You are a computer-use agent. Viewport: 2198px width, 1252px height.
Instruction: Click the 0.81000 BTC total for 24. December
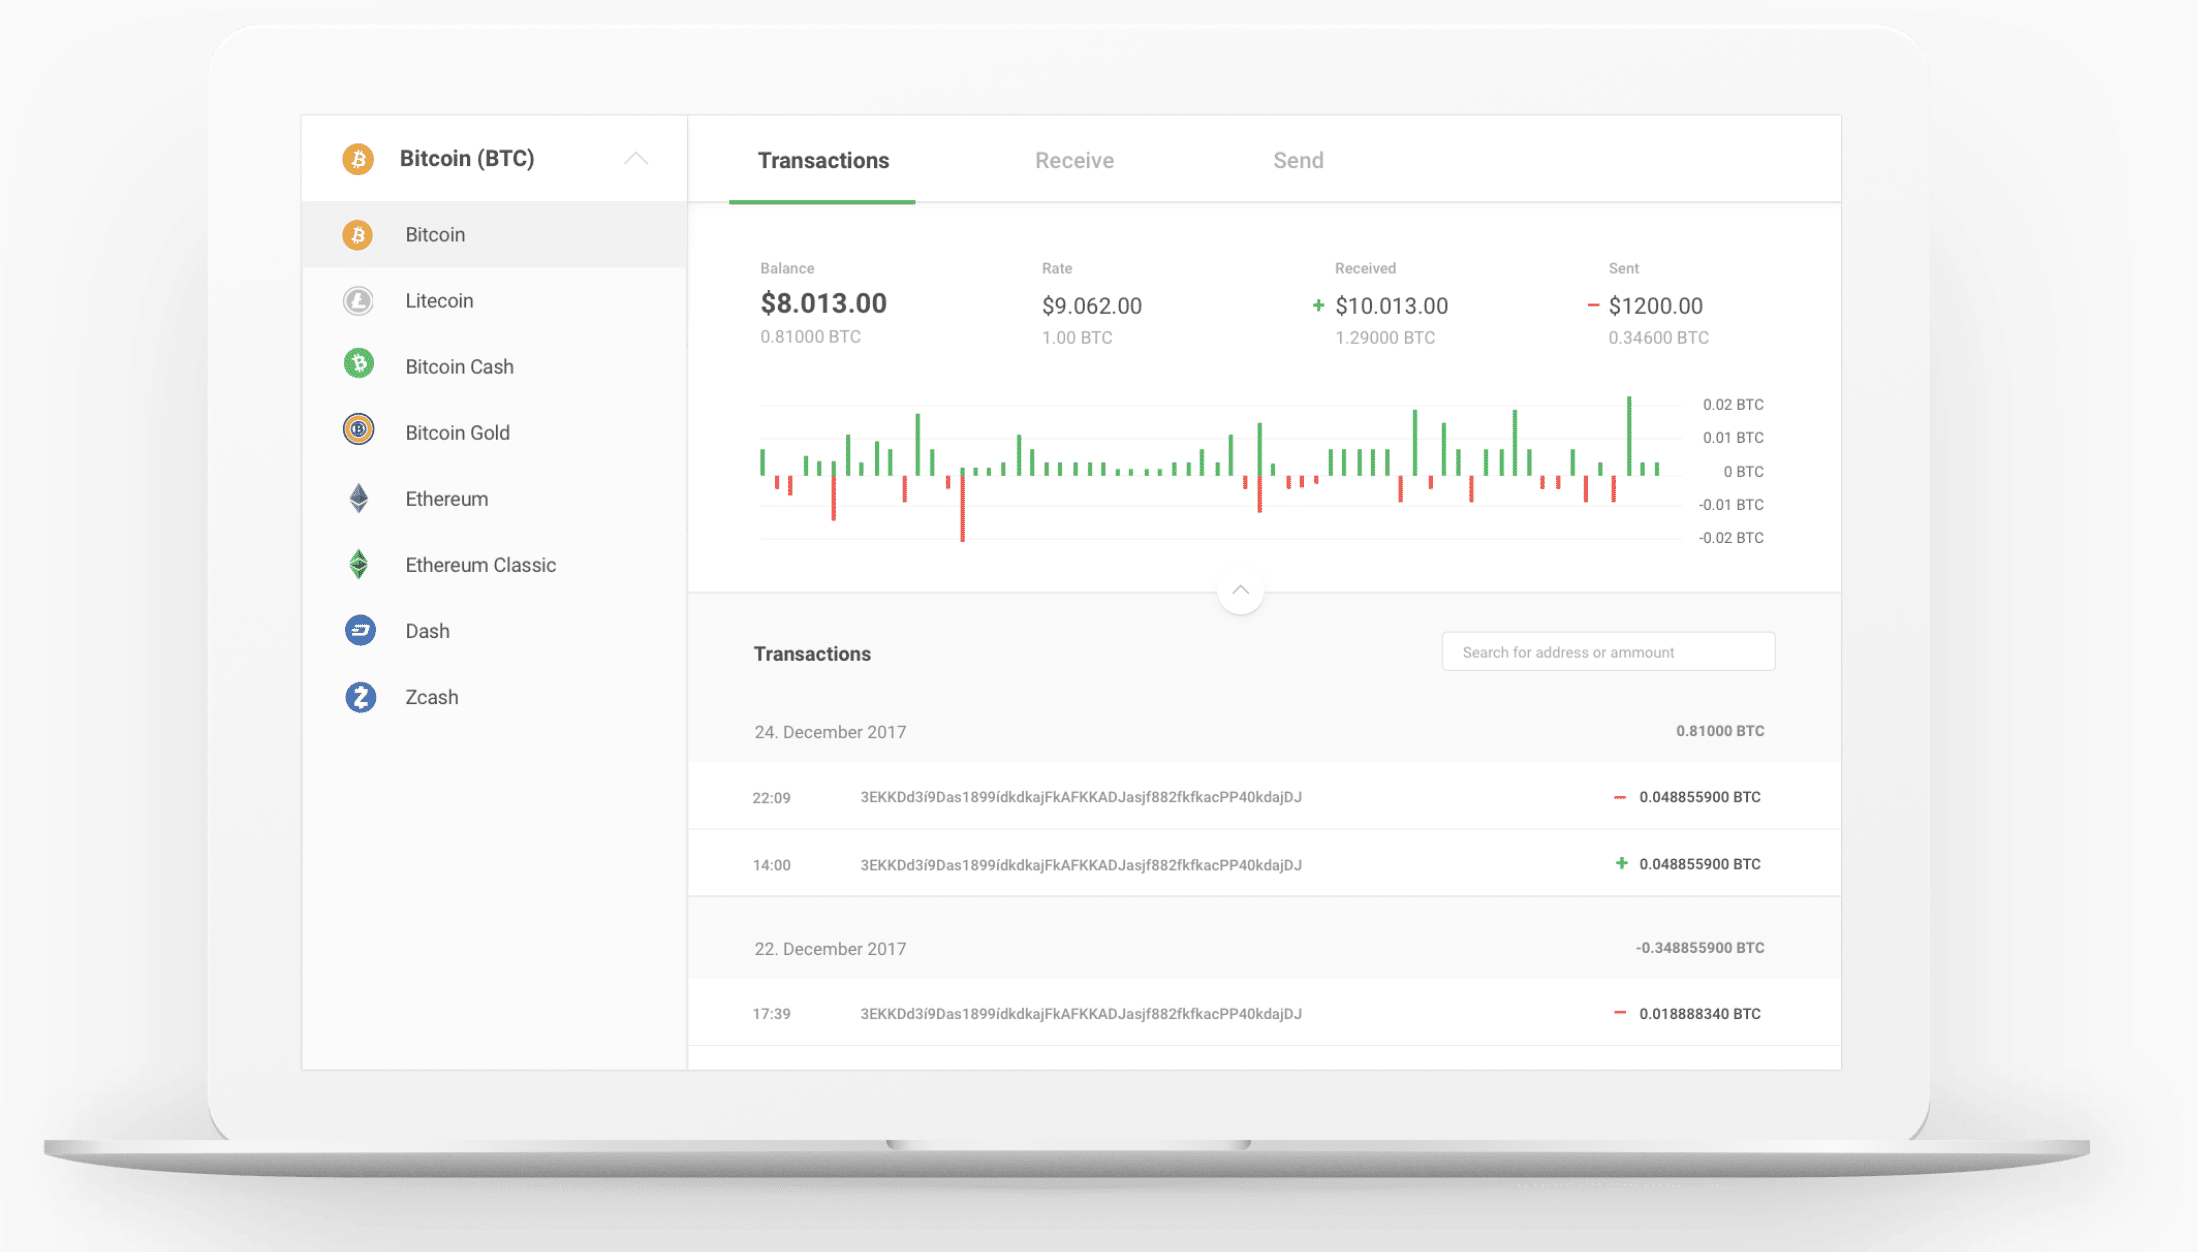coord(1720,731)
